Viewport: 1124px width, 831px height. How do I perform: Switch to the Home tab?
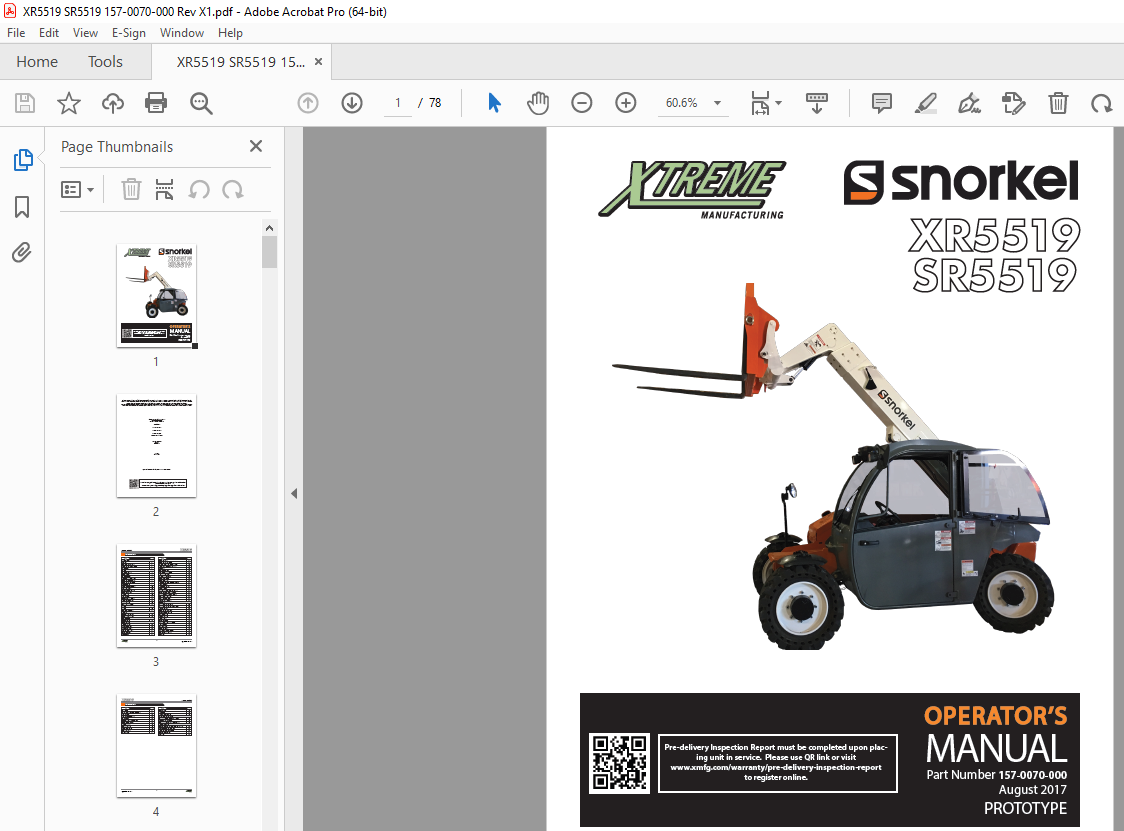tap(37, 62)
